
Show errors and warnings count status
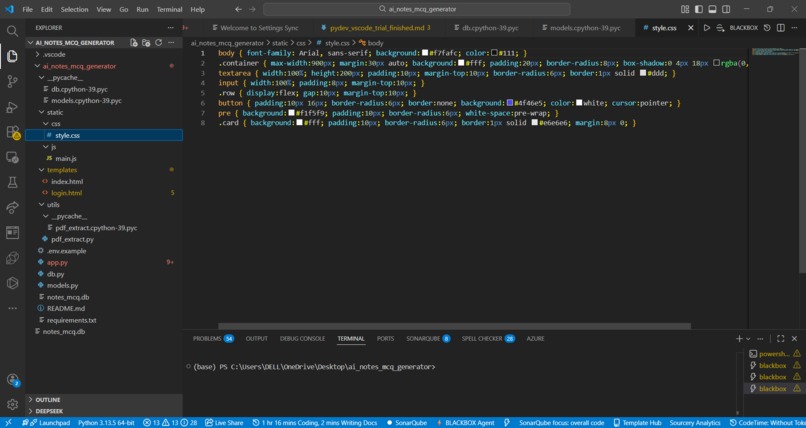170,423
